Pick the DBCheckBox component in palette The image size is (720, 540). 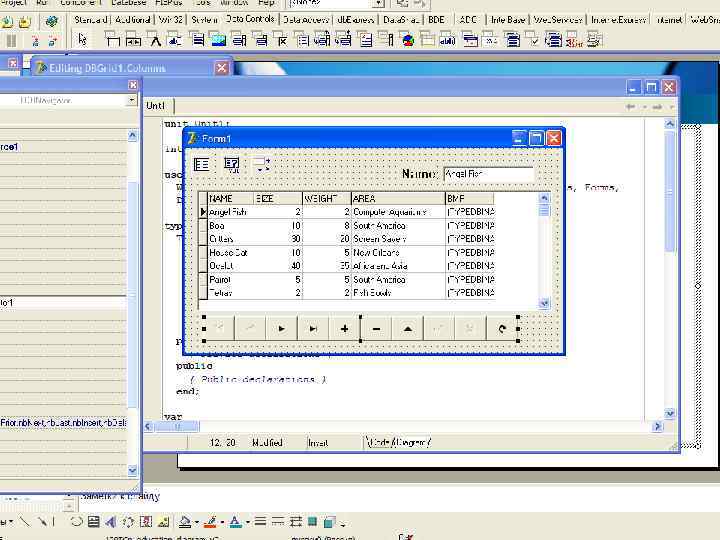[x=282, y=40]
